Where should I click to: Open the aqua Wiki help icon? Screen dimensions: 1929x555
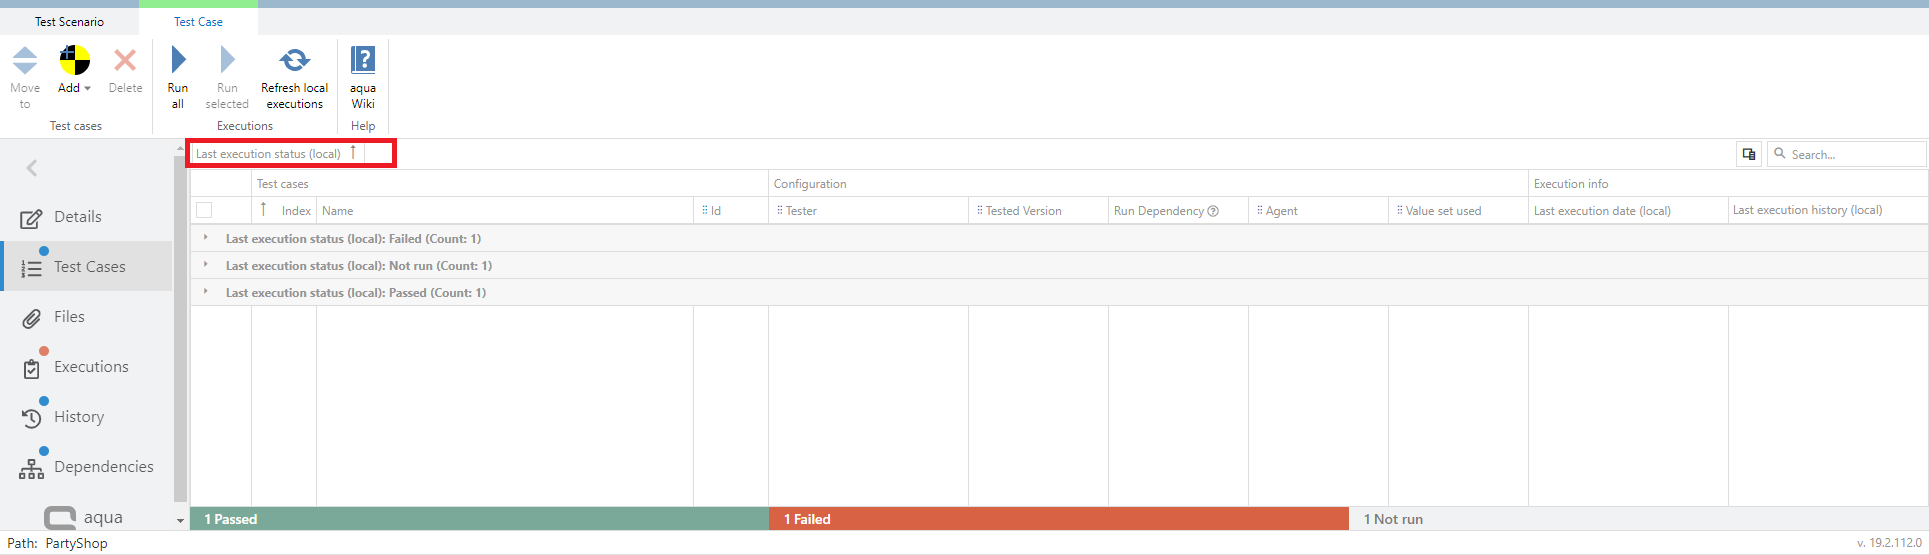(x=363, y=61)
